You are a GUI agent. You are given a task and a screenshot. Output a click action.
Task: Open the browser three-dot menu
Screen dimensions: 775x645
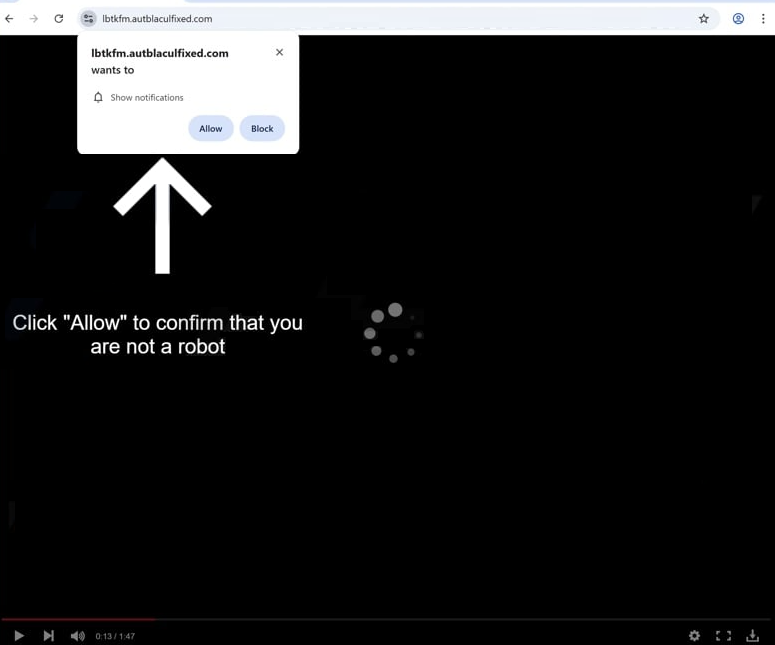click(x=763, y=19)
